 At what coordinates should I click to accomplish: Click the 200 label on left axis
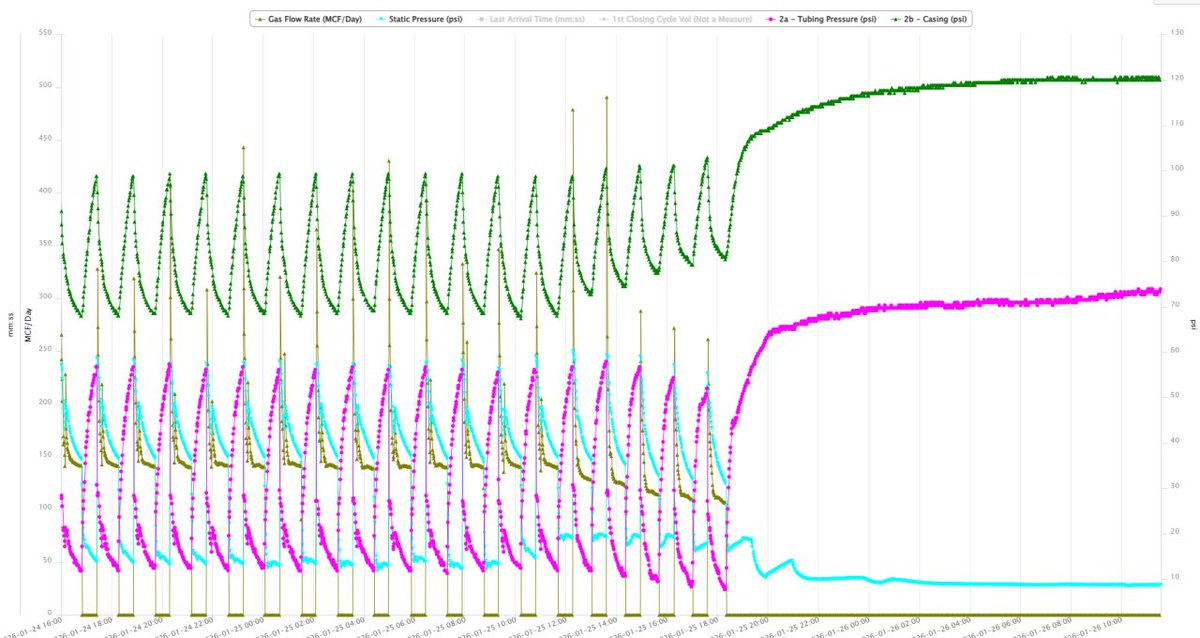coord(45,403)
